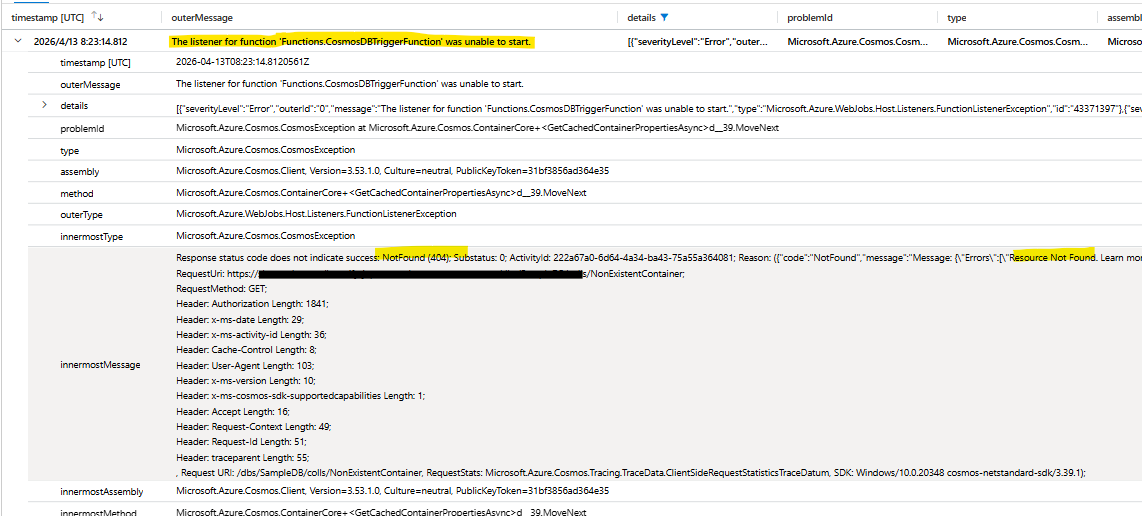Click the problemId column header
1142x516 pixels.
tap(810, 17)
